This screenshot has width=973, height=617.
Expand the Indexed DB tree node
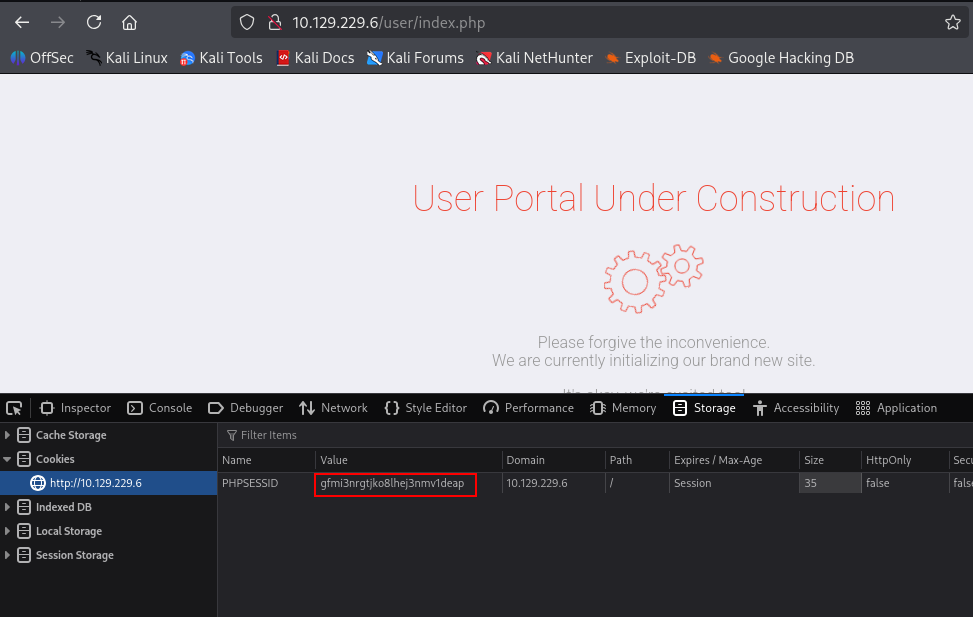(x=7, y=507)
